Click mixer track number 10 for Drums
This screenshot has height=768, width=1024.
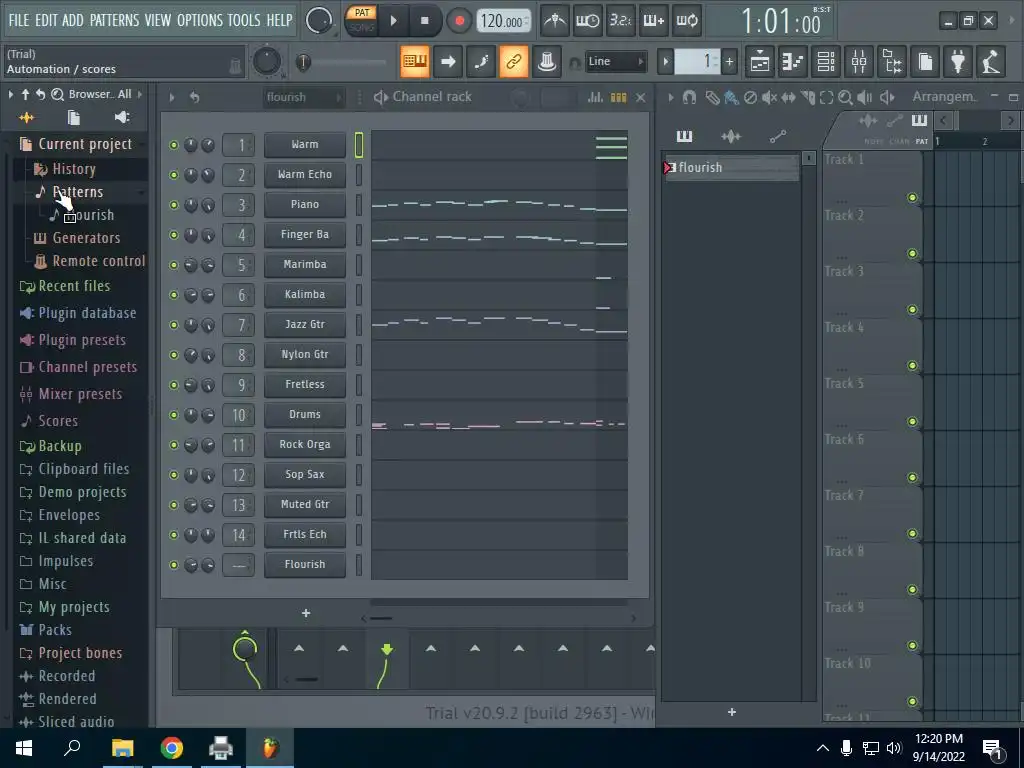pos(238,415)
